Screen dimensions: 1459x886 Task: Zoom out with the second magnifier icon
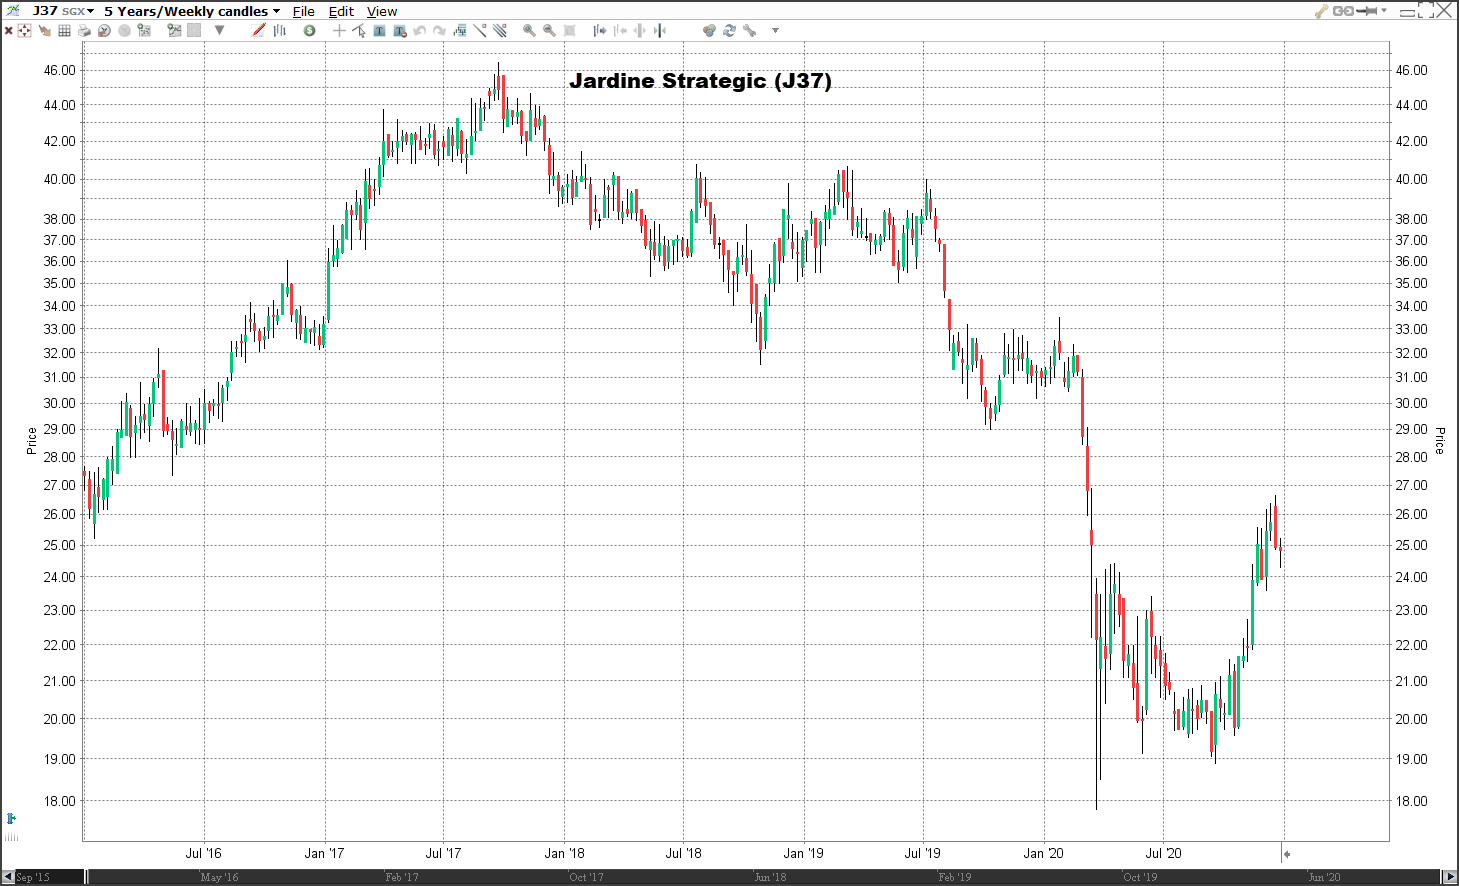pos(549,30)
